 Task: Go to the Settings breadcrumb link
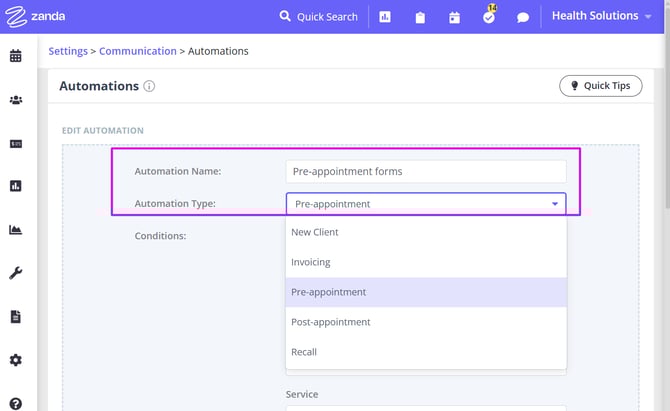[68, 51]
